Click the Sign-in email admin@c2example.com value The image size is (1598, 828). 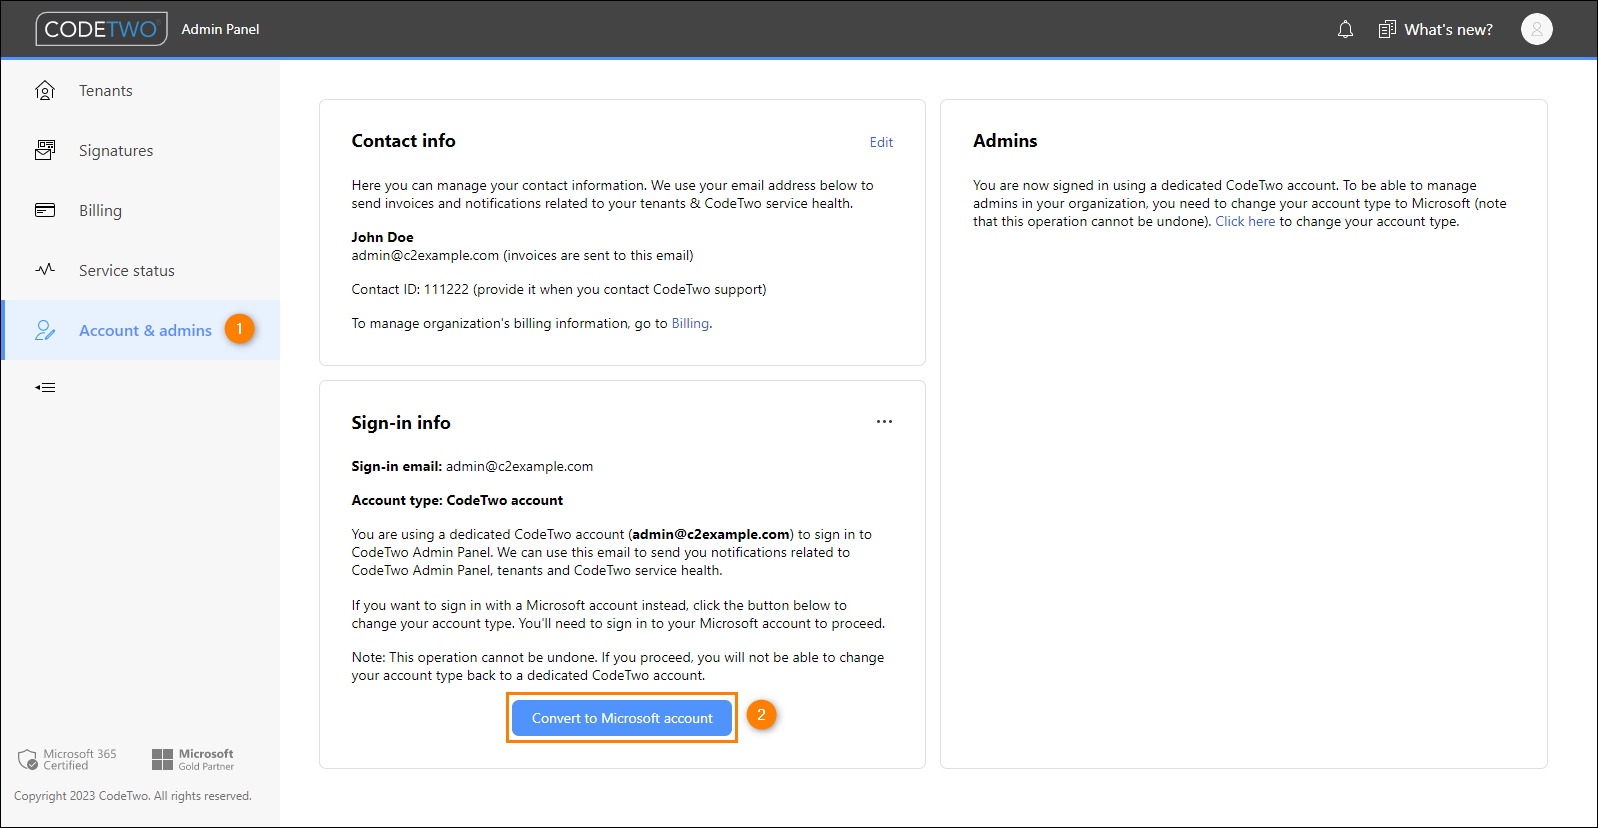click(519, 466)
